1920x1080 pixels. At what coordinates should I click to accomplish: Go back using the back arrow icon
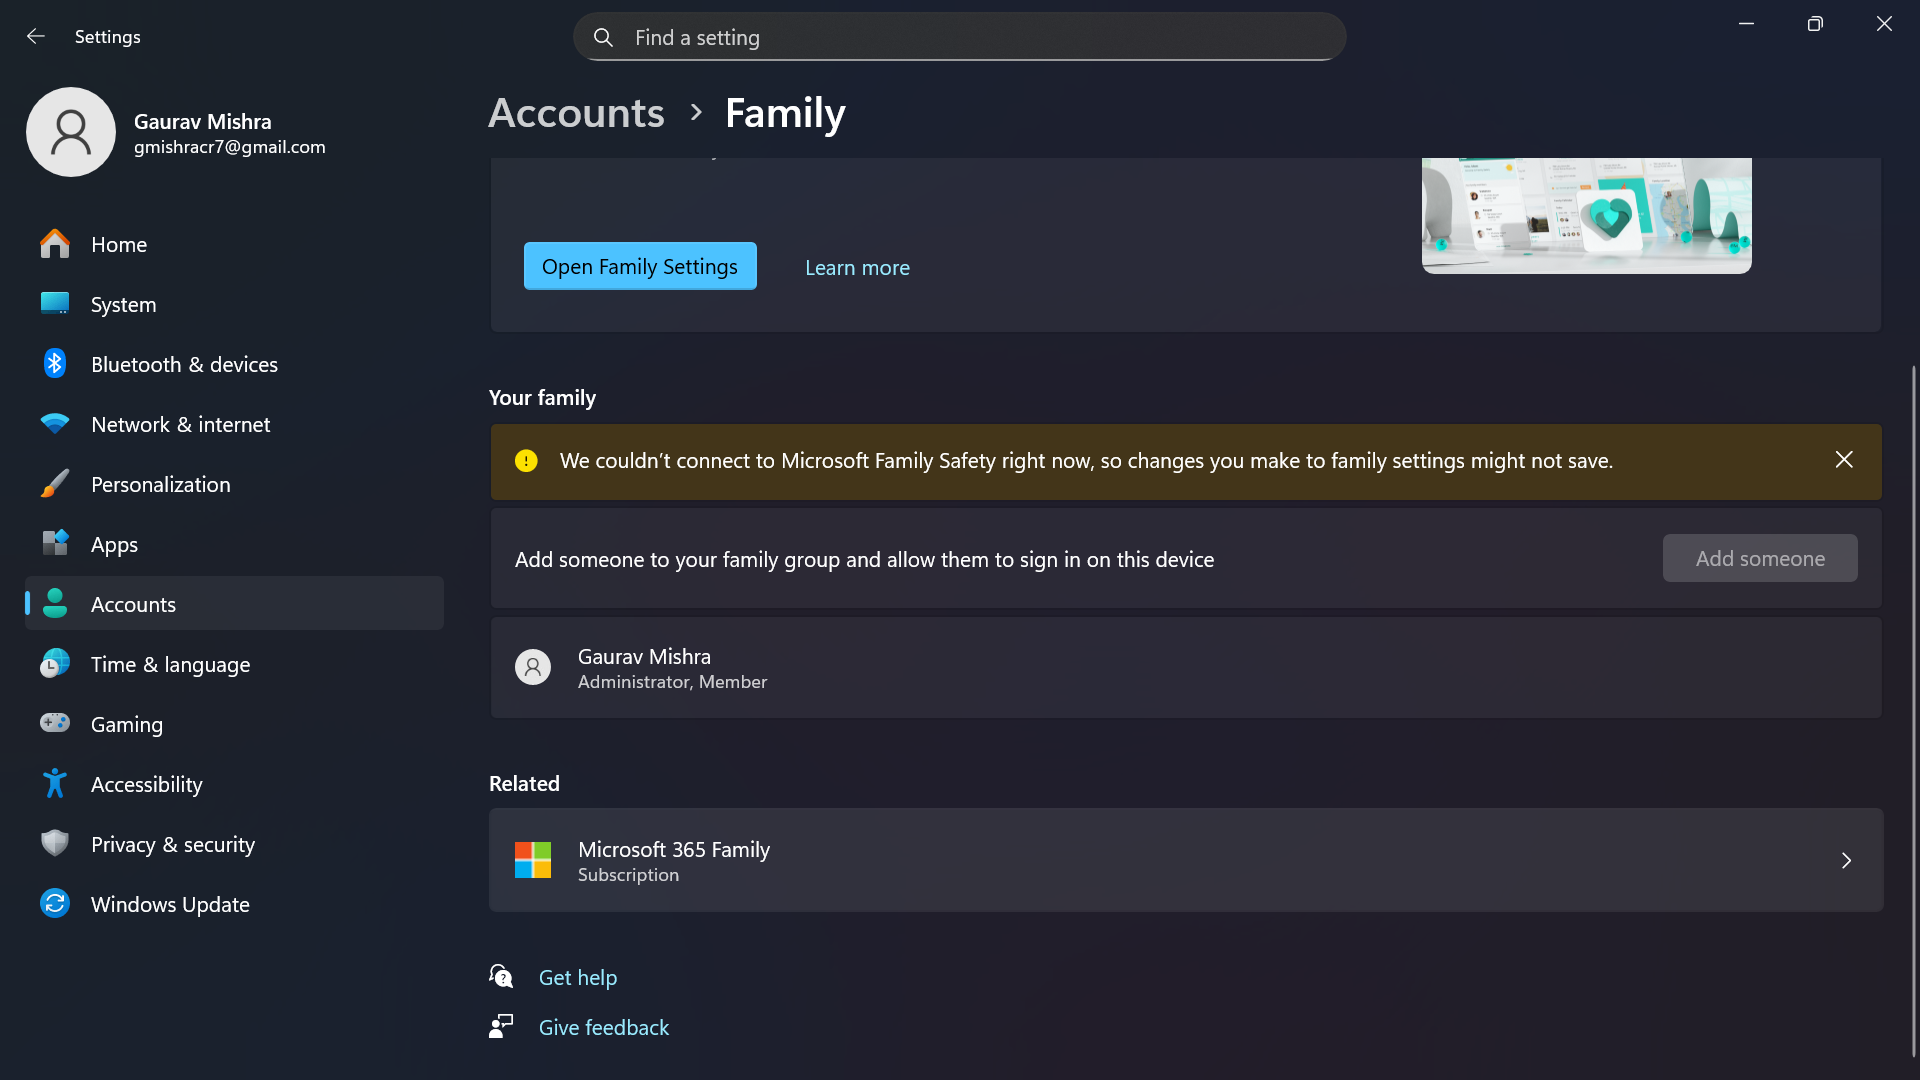tap(36, 37)
